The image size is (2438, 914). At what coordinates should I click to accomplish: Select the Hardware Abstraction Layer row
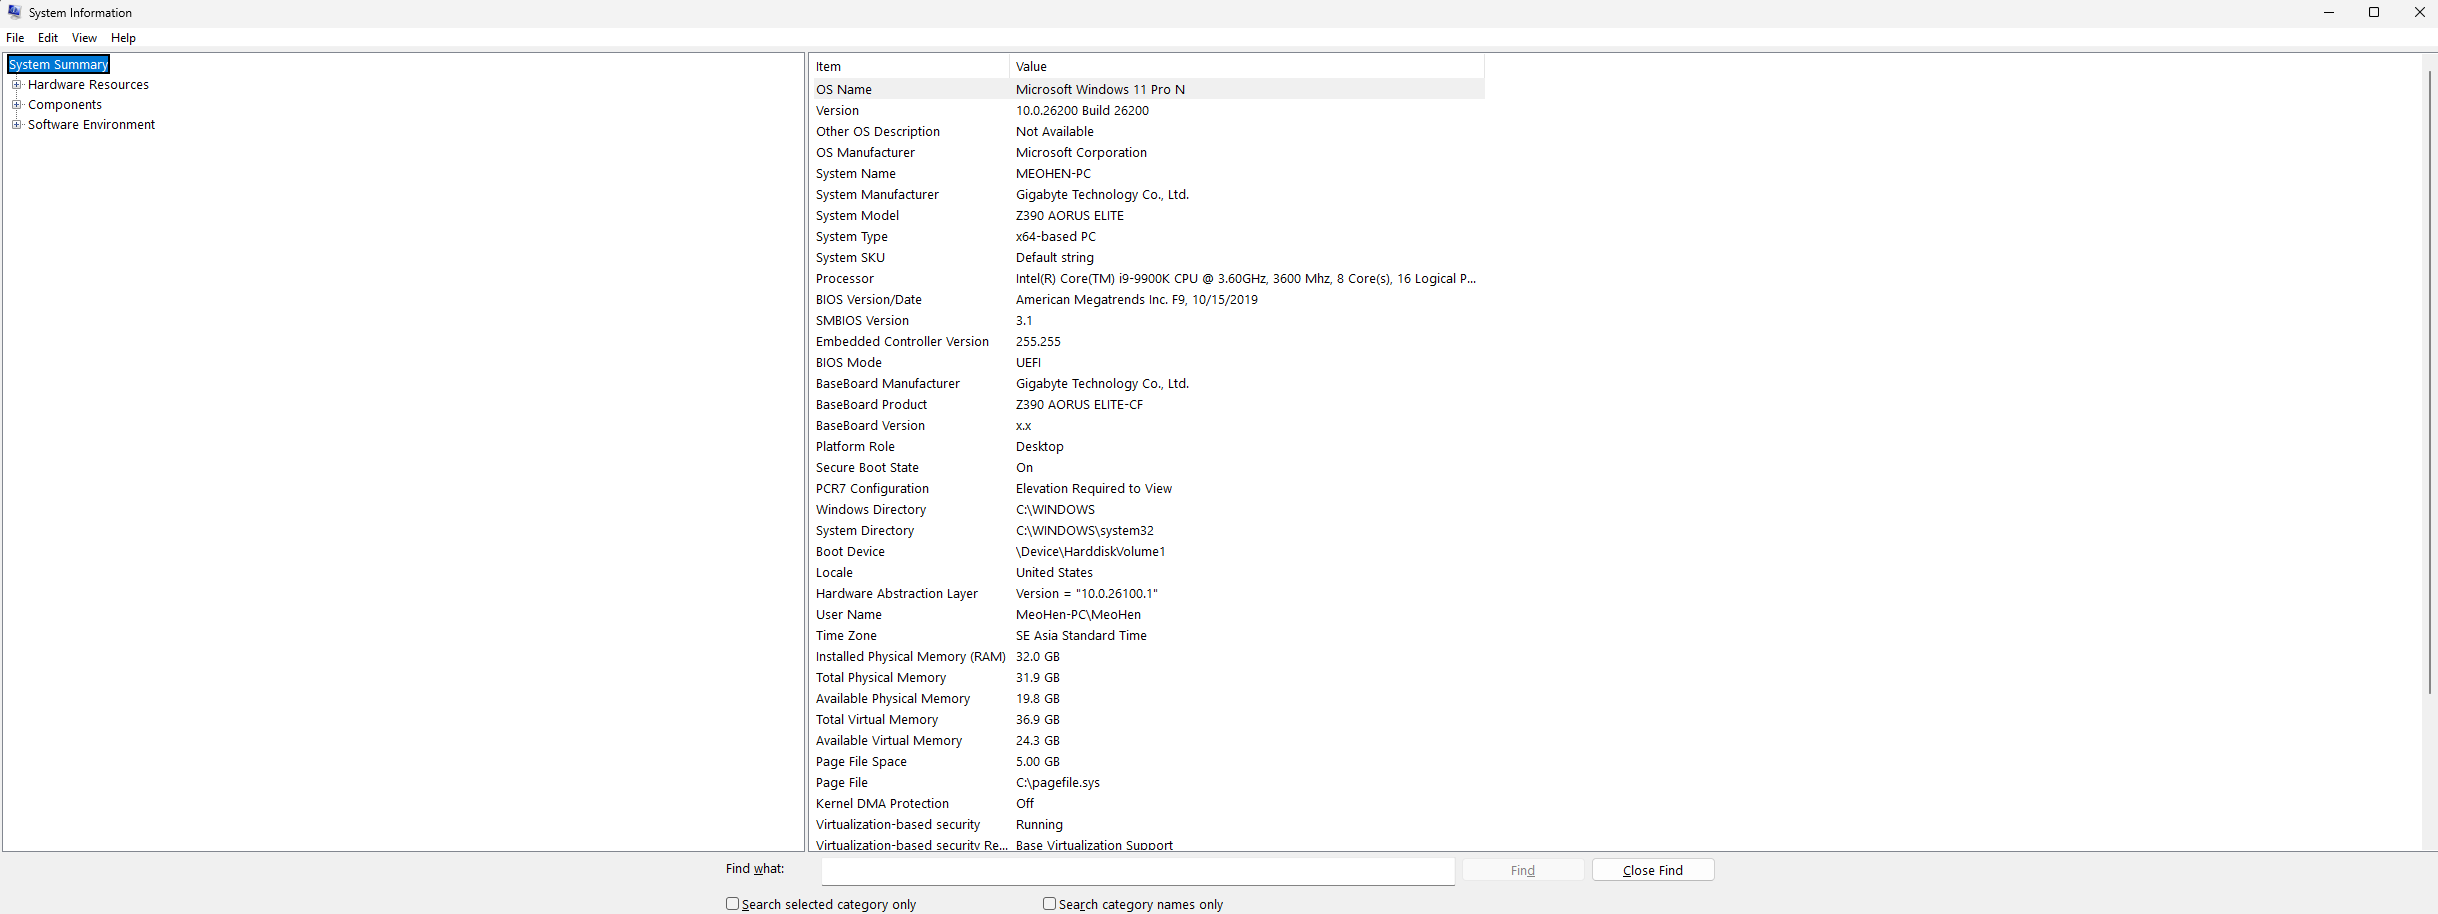(x=1147, y=594)
